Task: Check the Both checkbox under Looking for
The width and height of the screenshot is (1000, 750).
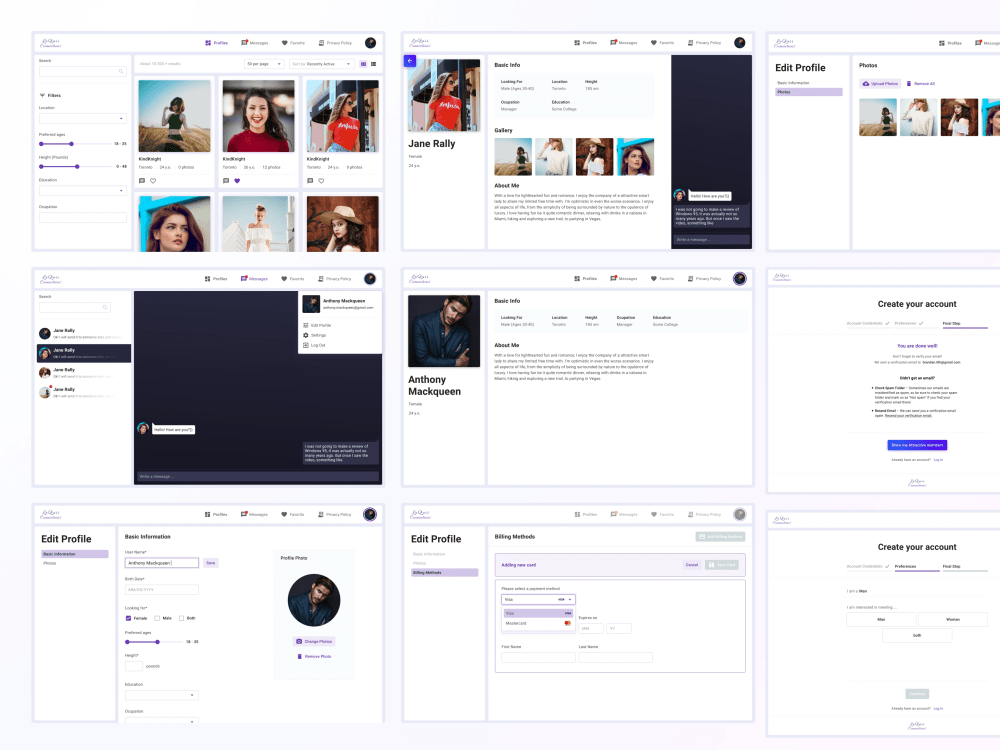Action: click(x=182, y=618)
